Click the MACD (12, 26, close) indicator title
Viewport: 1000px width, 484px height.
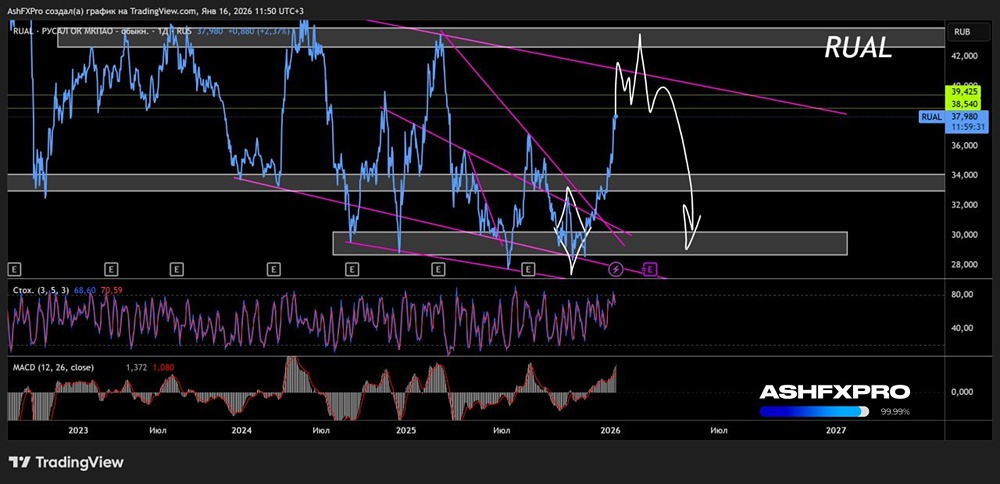point(54,367)
